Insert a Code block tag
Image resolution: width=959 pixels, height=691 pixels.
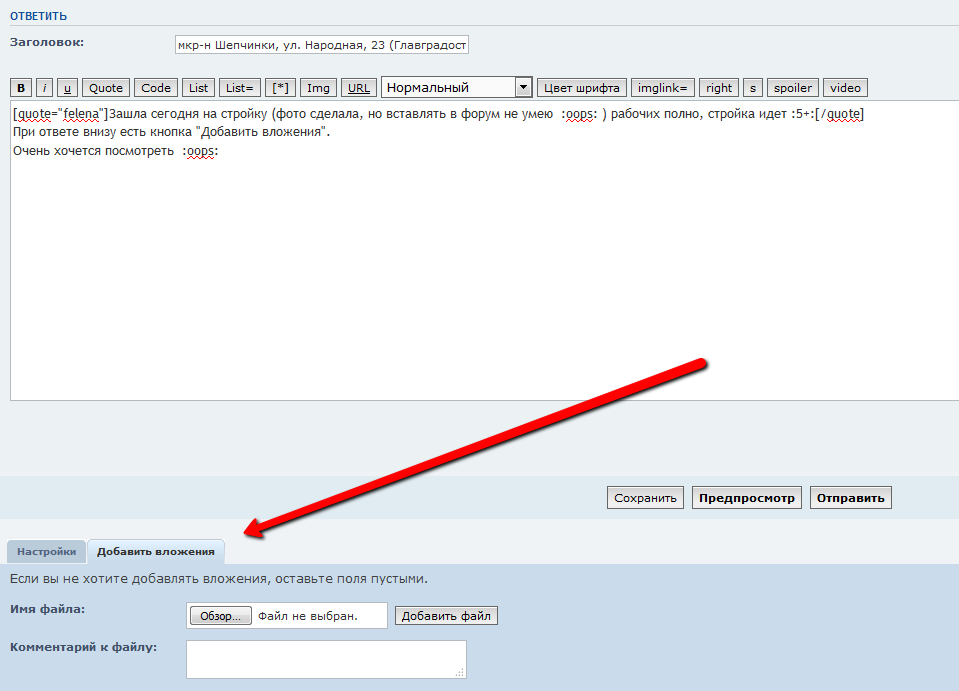[156, 88]
